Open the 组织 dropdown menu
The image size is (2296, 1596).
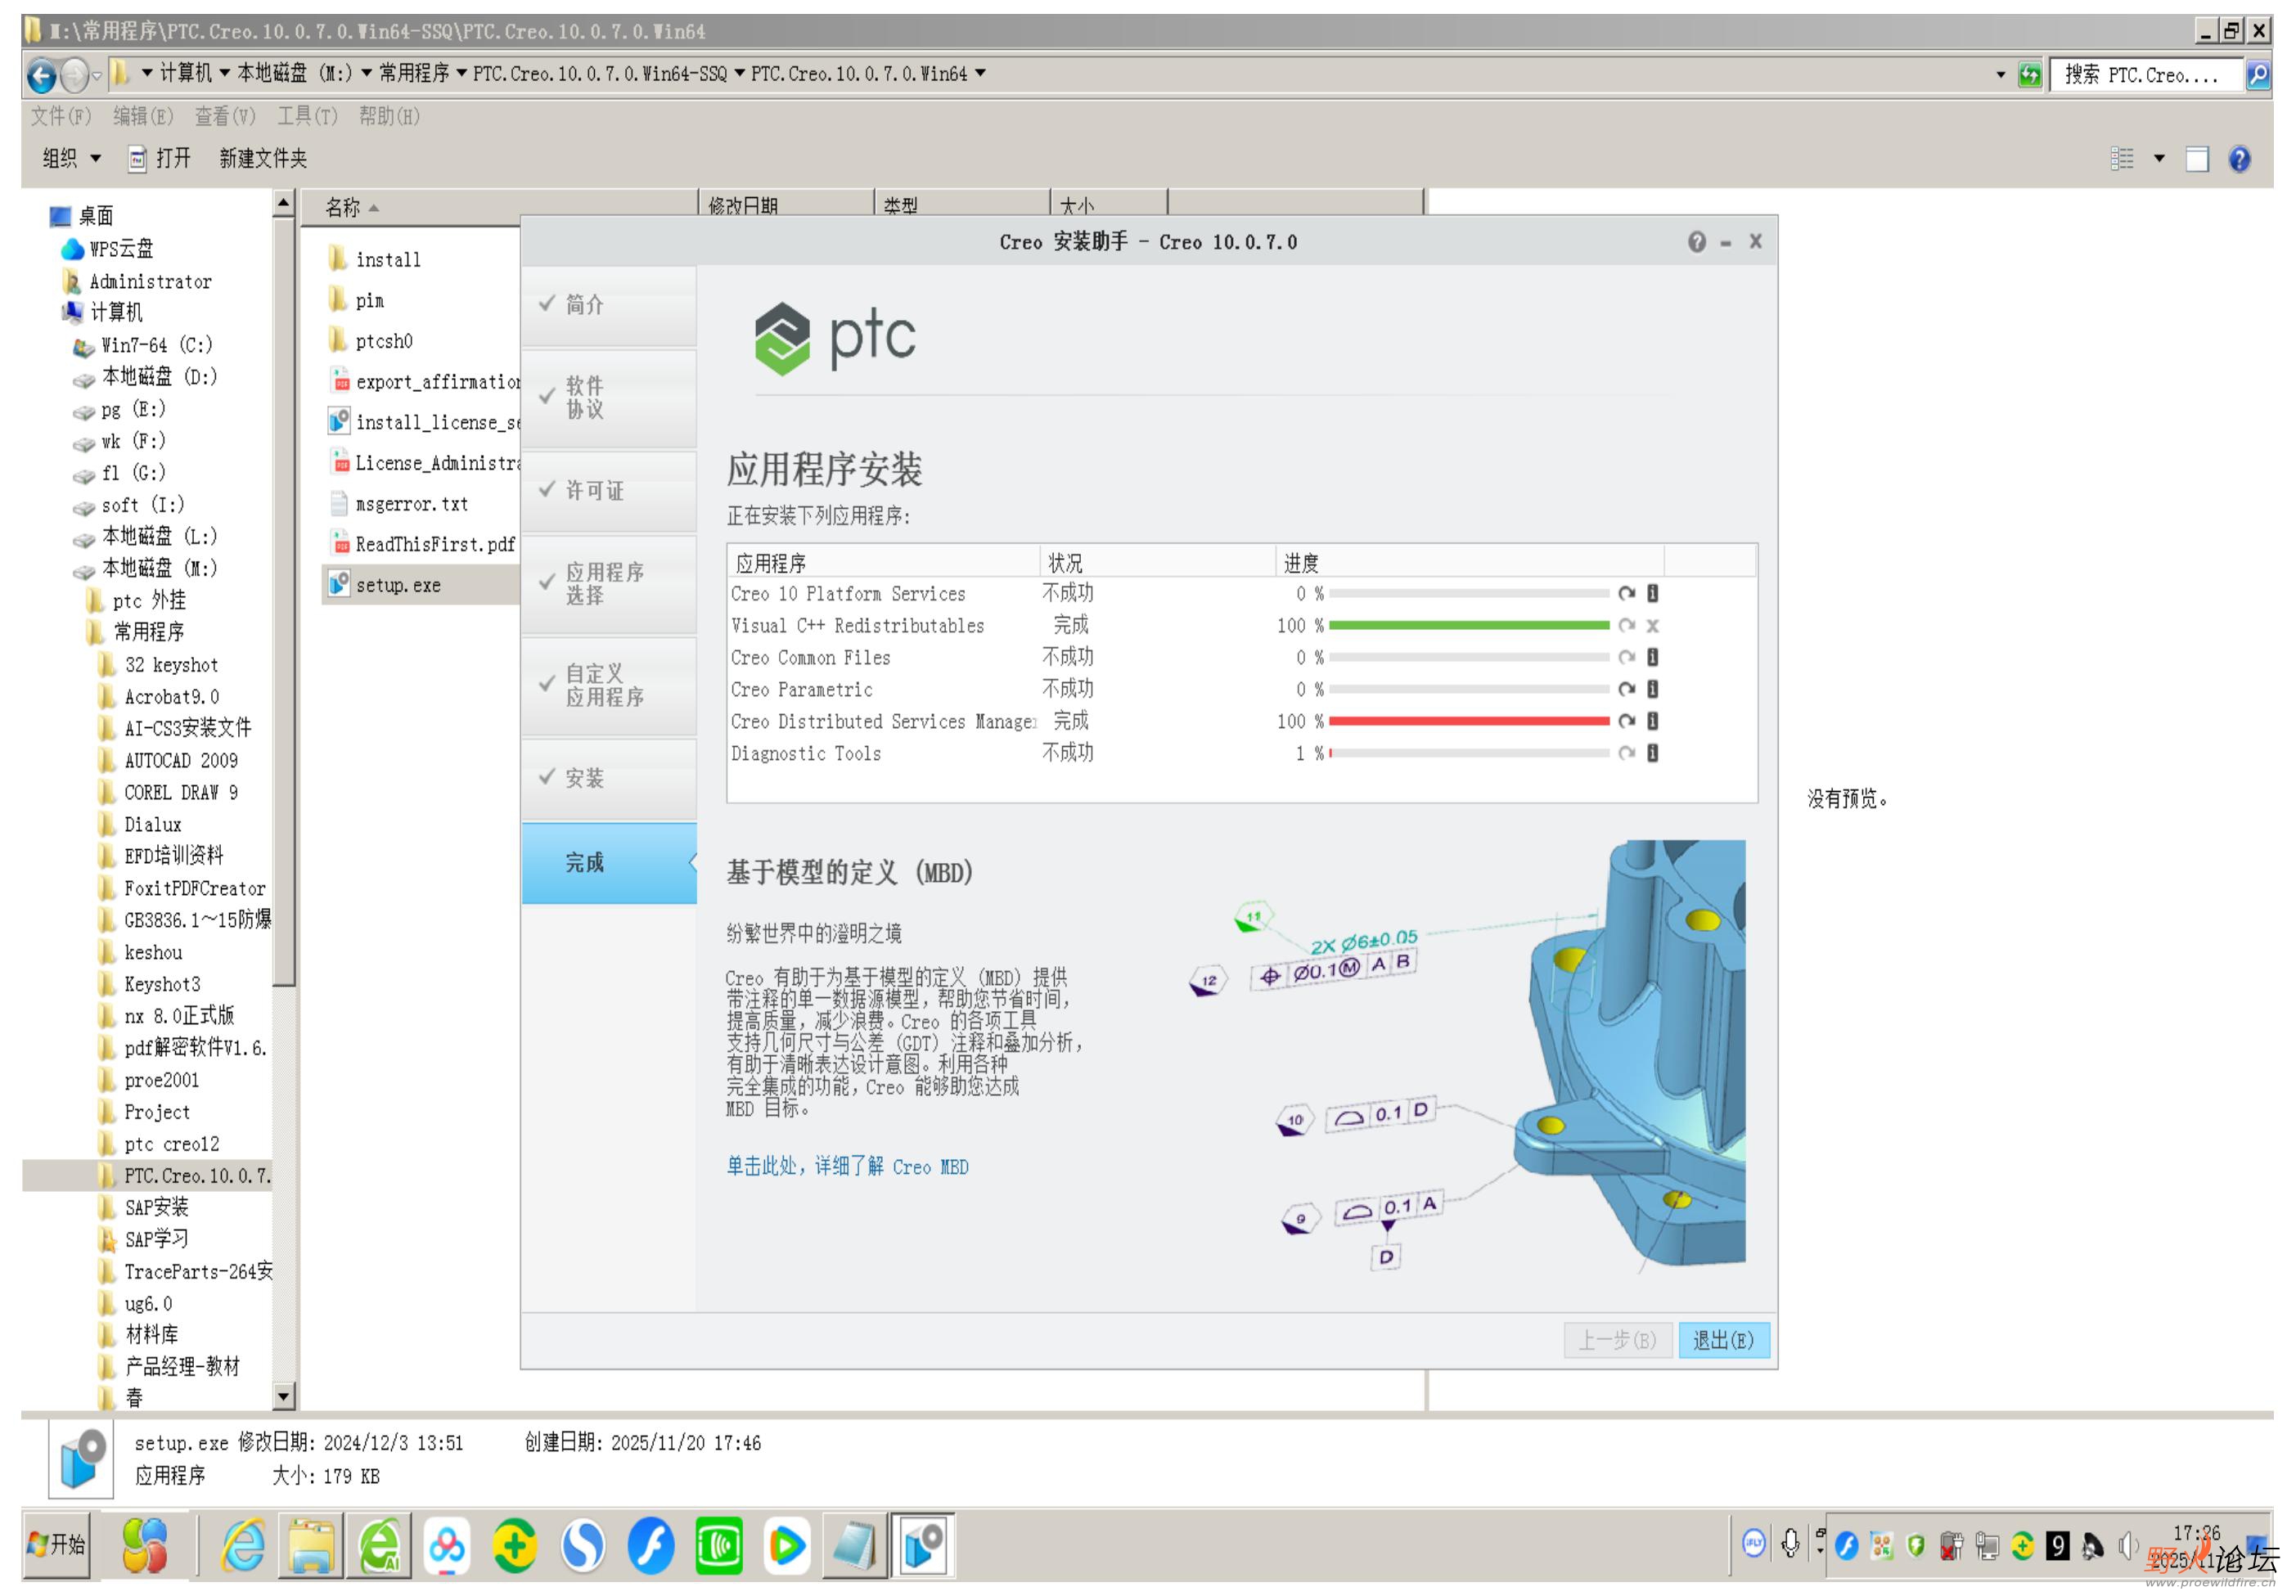click(x=72, y=158)
